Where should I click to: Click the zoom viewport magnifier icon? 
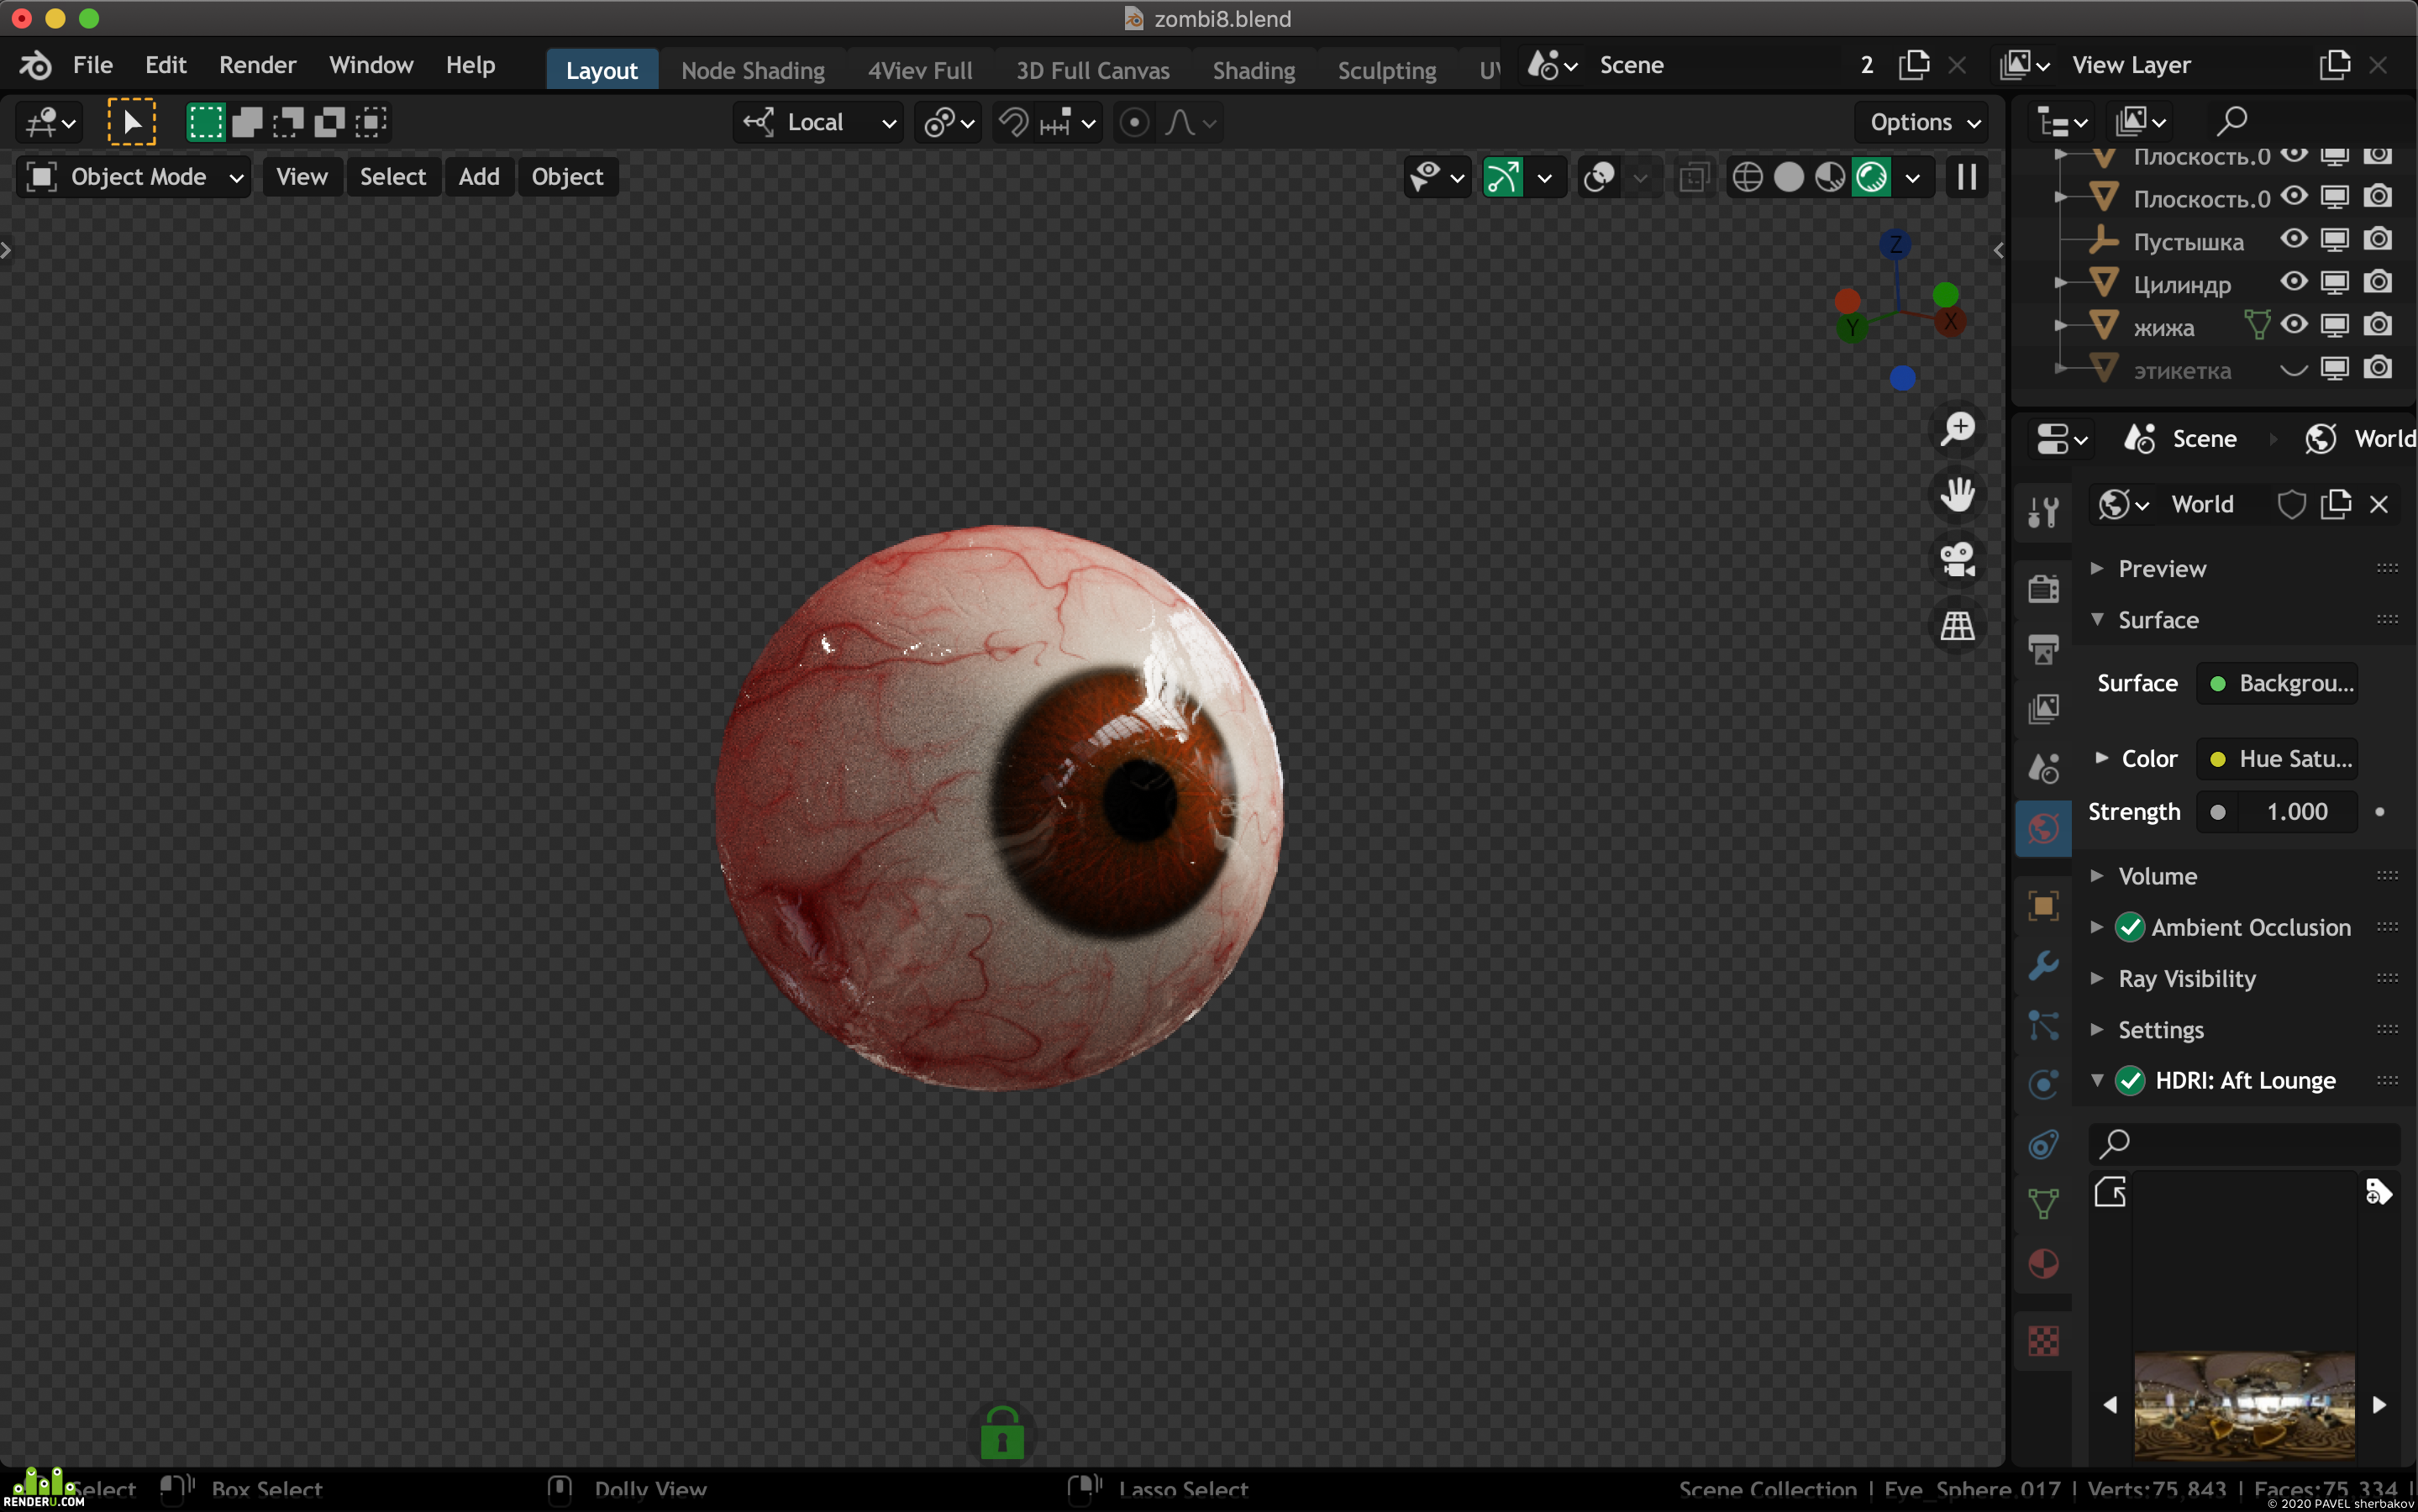coord(1957,430)
